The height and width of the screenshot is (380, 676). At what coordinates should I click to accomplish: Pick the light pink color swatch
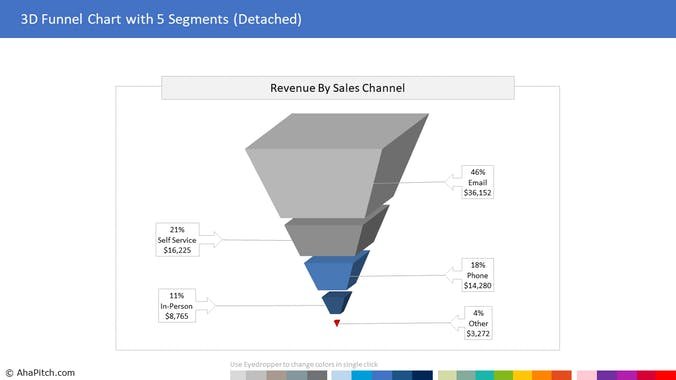587,375
